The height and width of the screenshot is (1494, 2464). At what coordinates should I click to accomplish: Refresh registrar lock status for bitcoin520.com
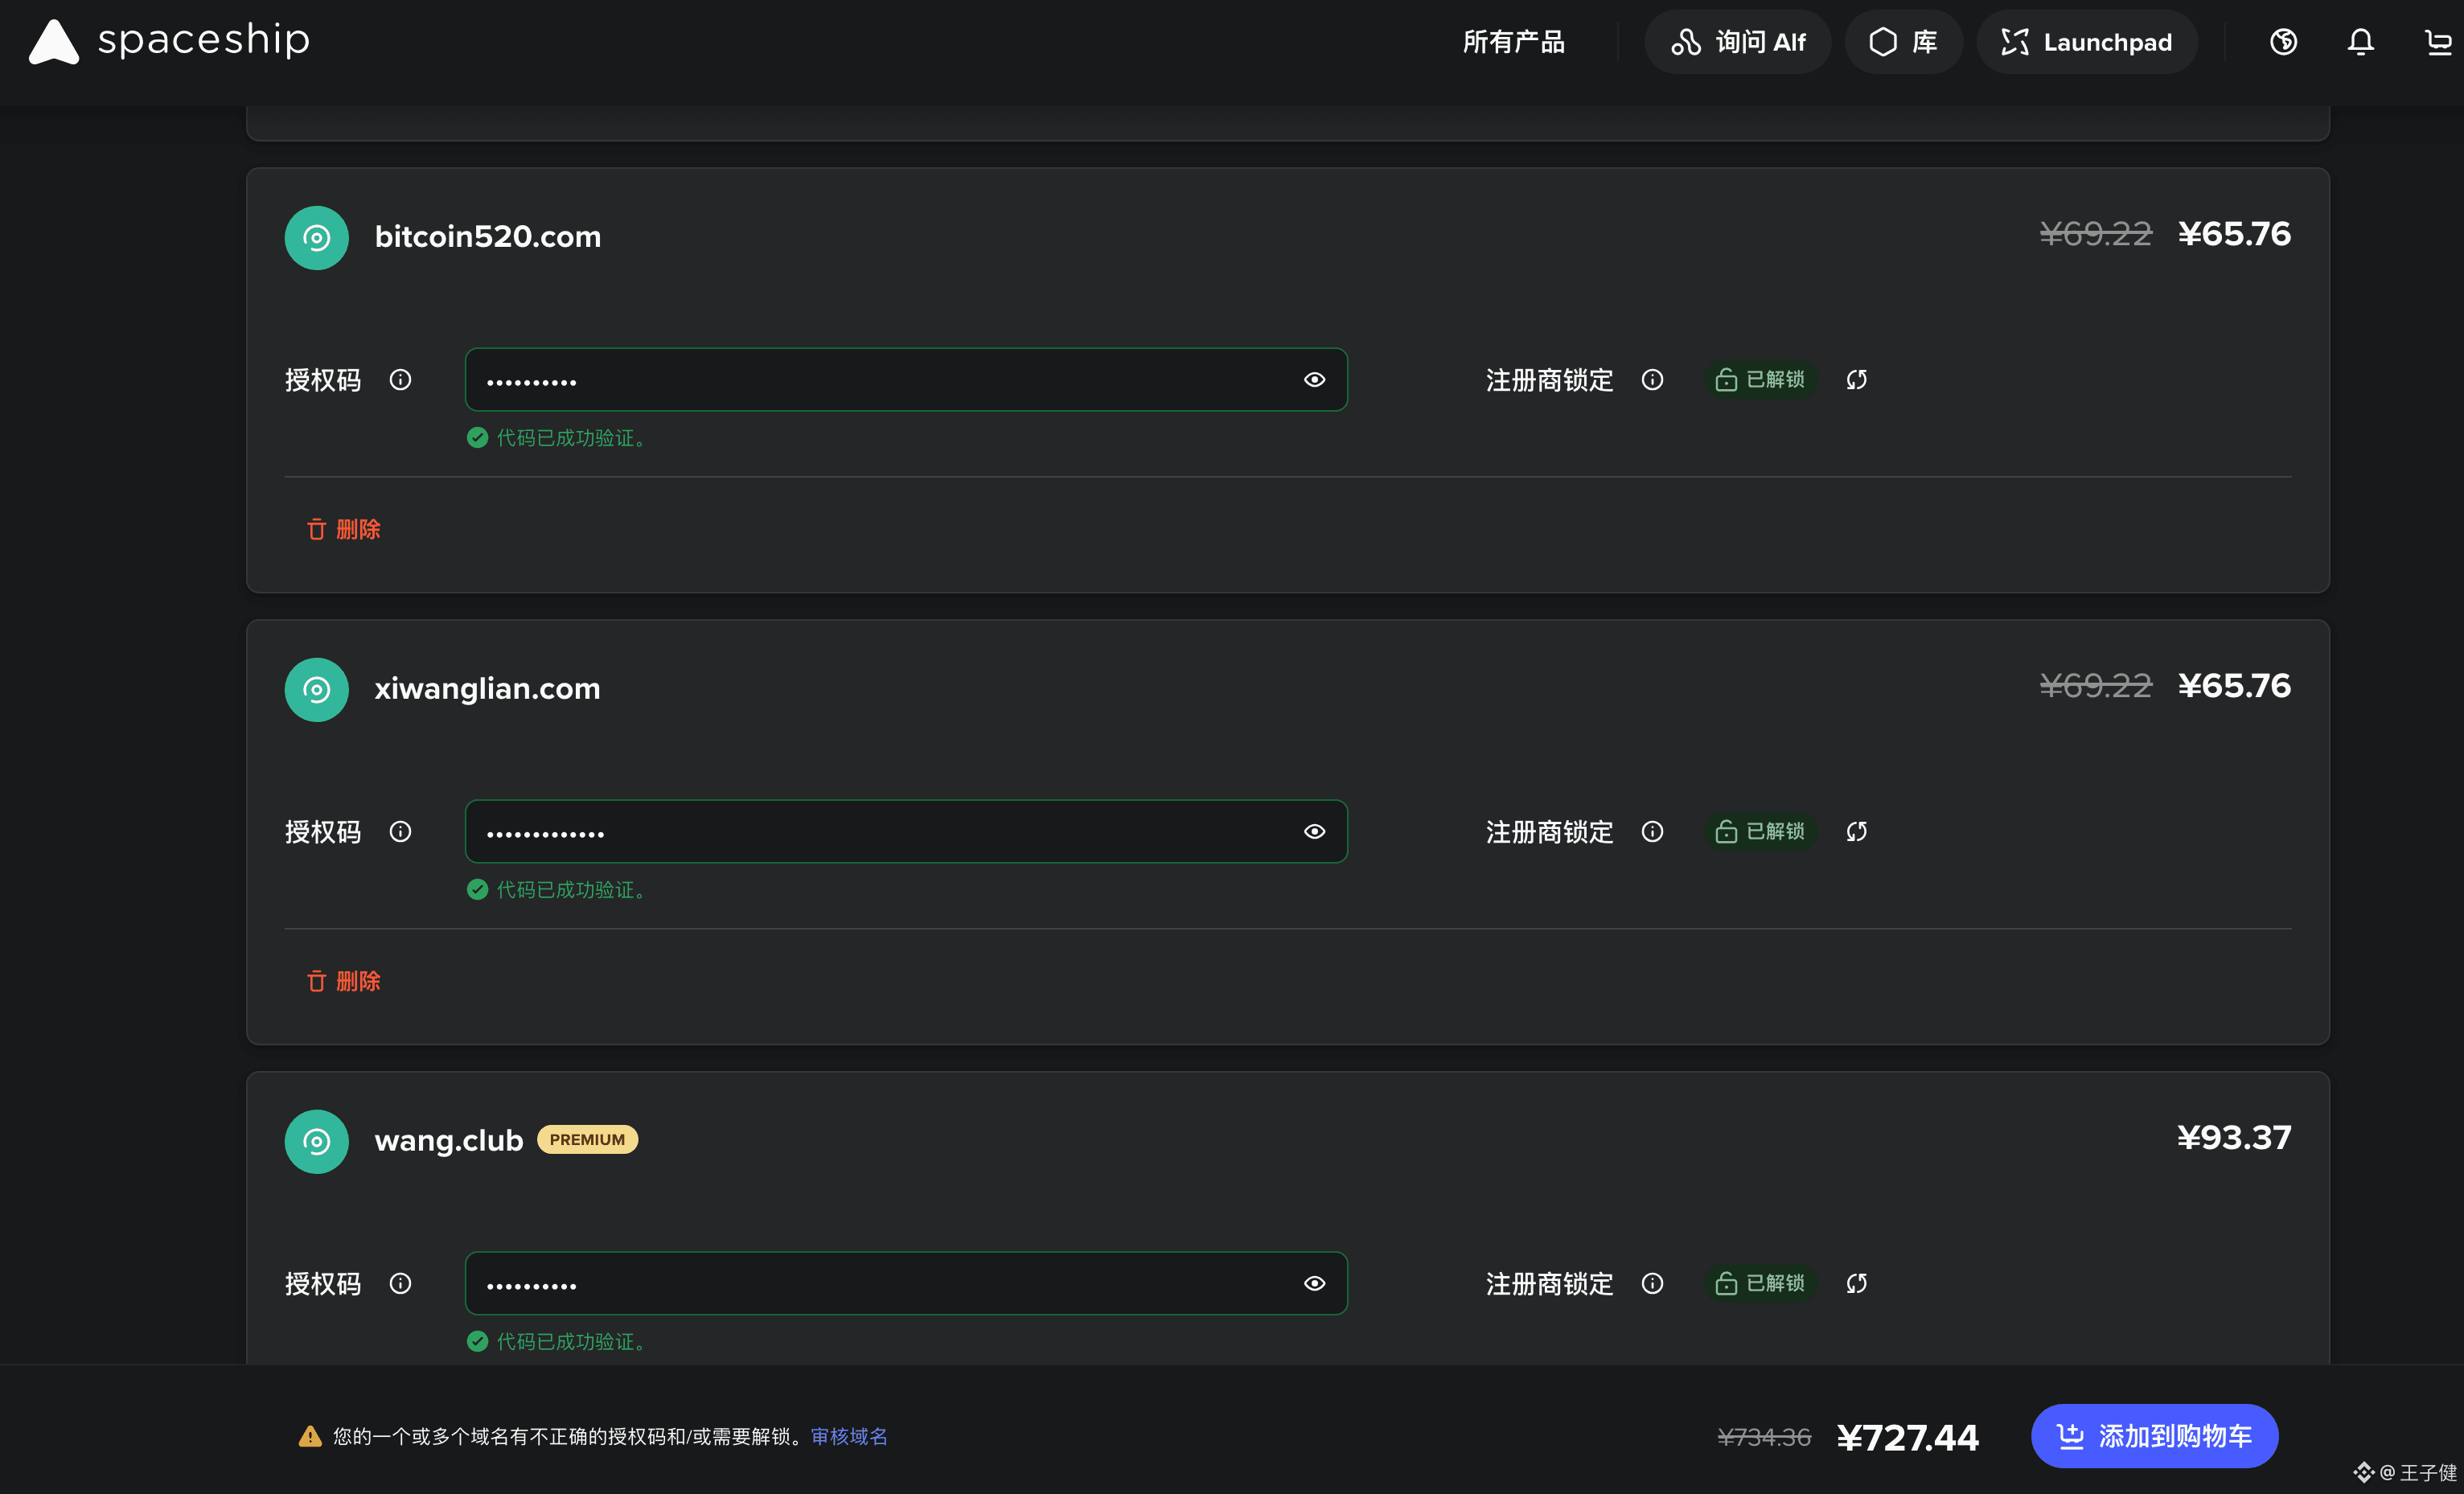point(1856,380)
